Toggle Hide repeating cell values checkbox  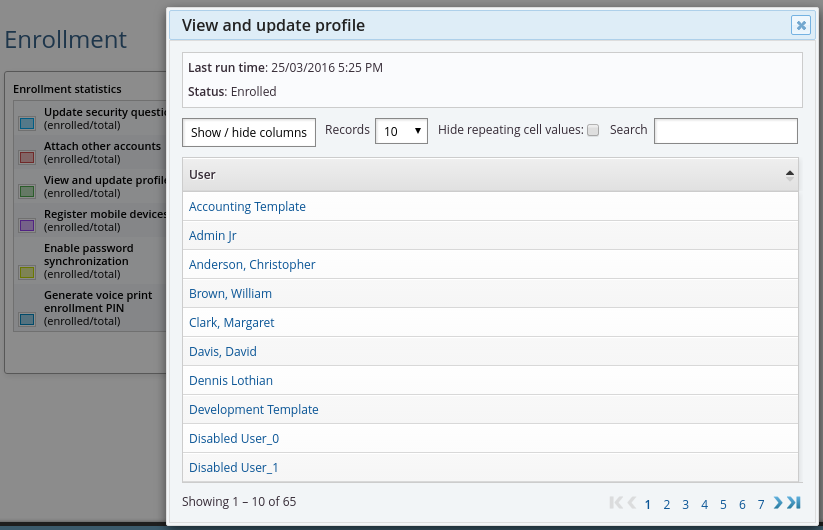click(x=593, y=131)
